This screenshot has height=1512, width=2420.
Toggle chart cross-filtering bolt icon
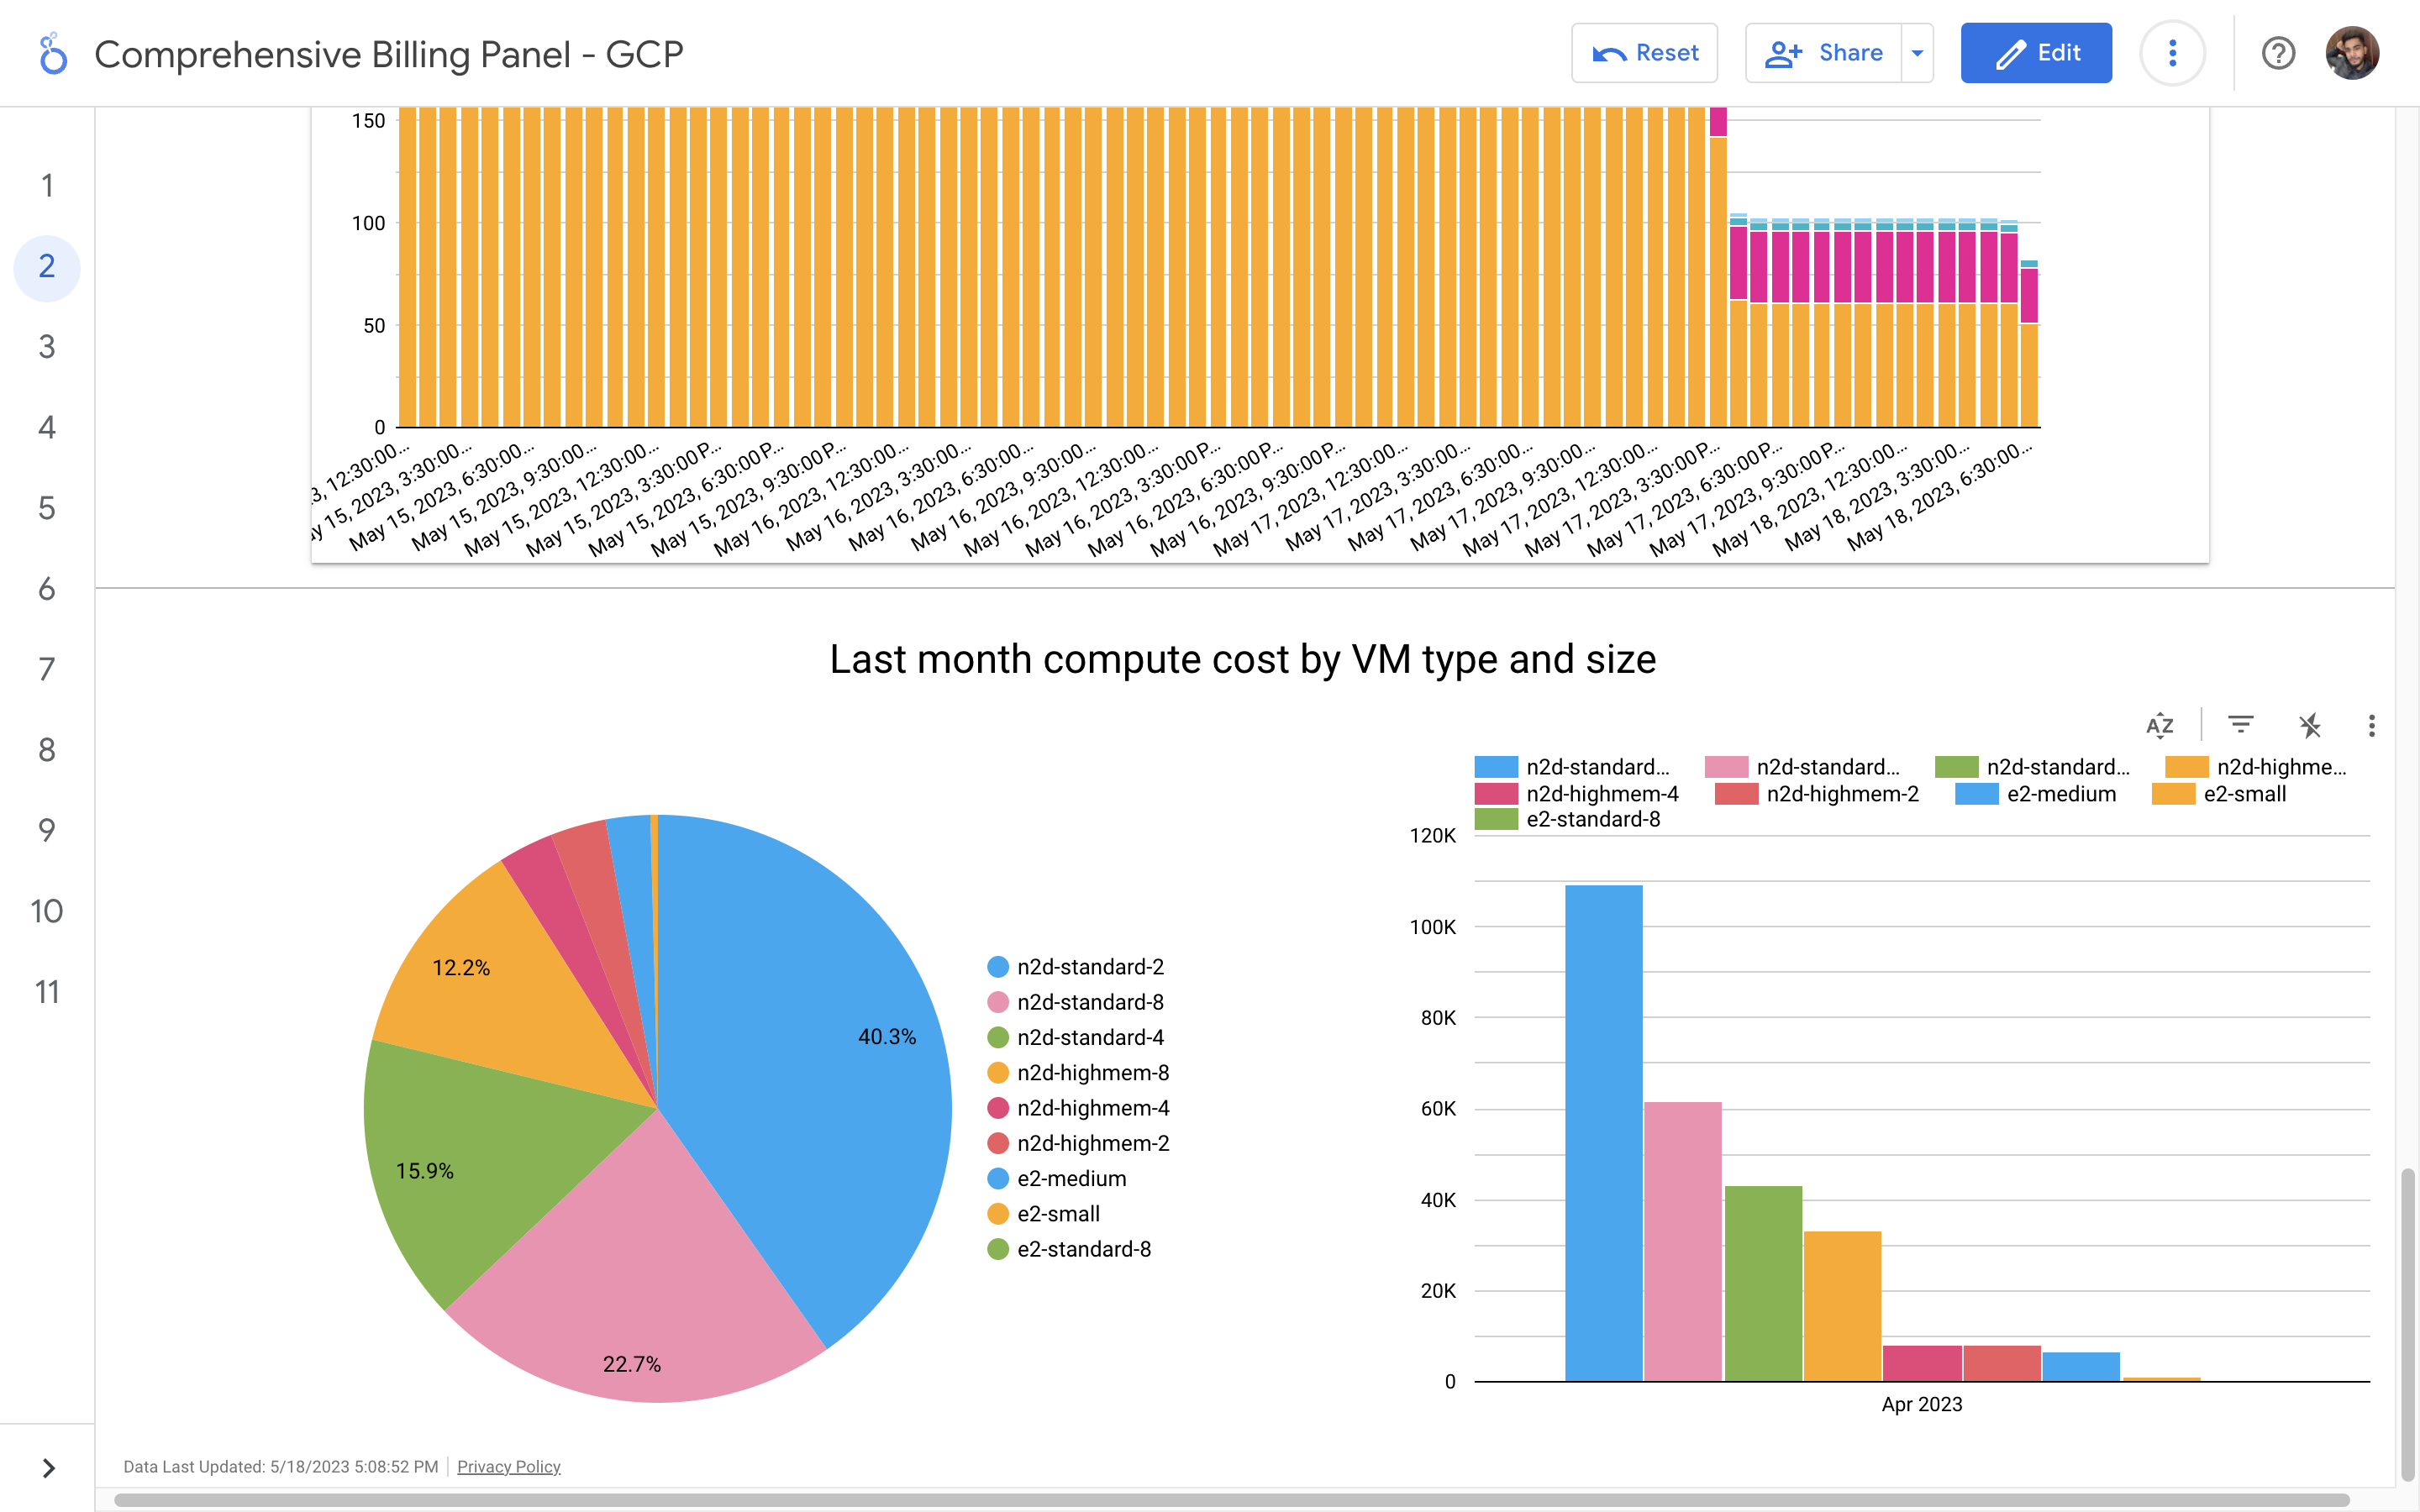click(2309, 725)
